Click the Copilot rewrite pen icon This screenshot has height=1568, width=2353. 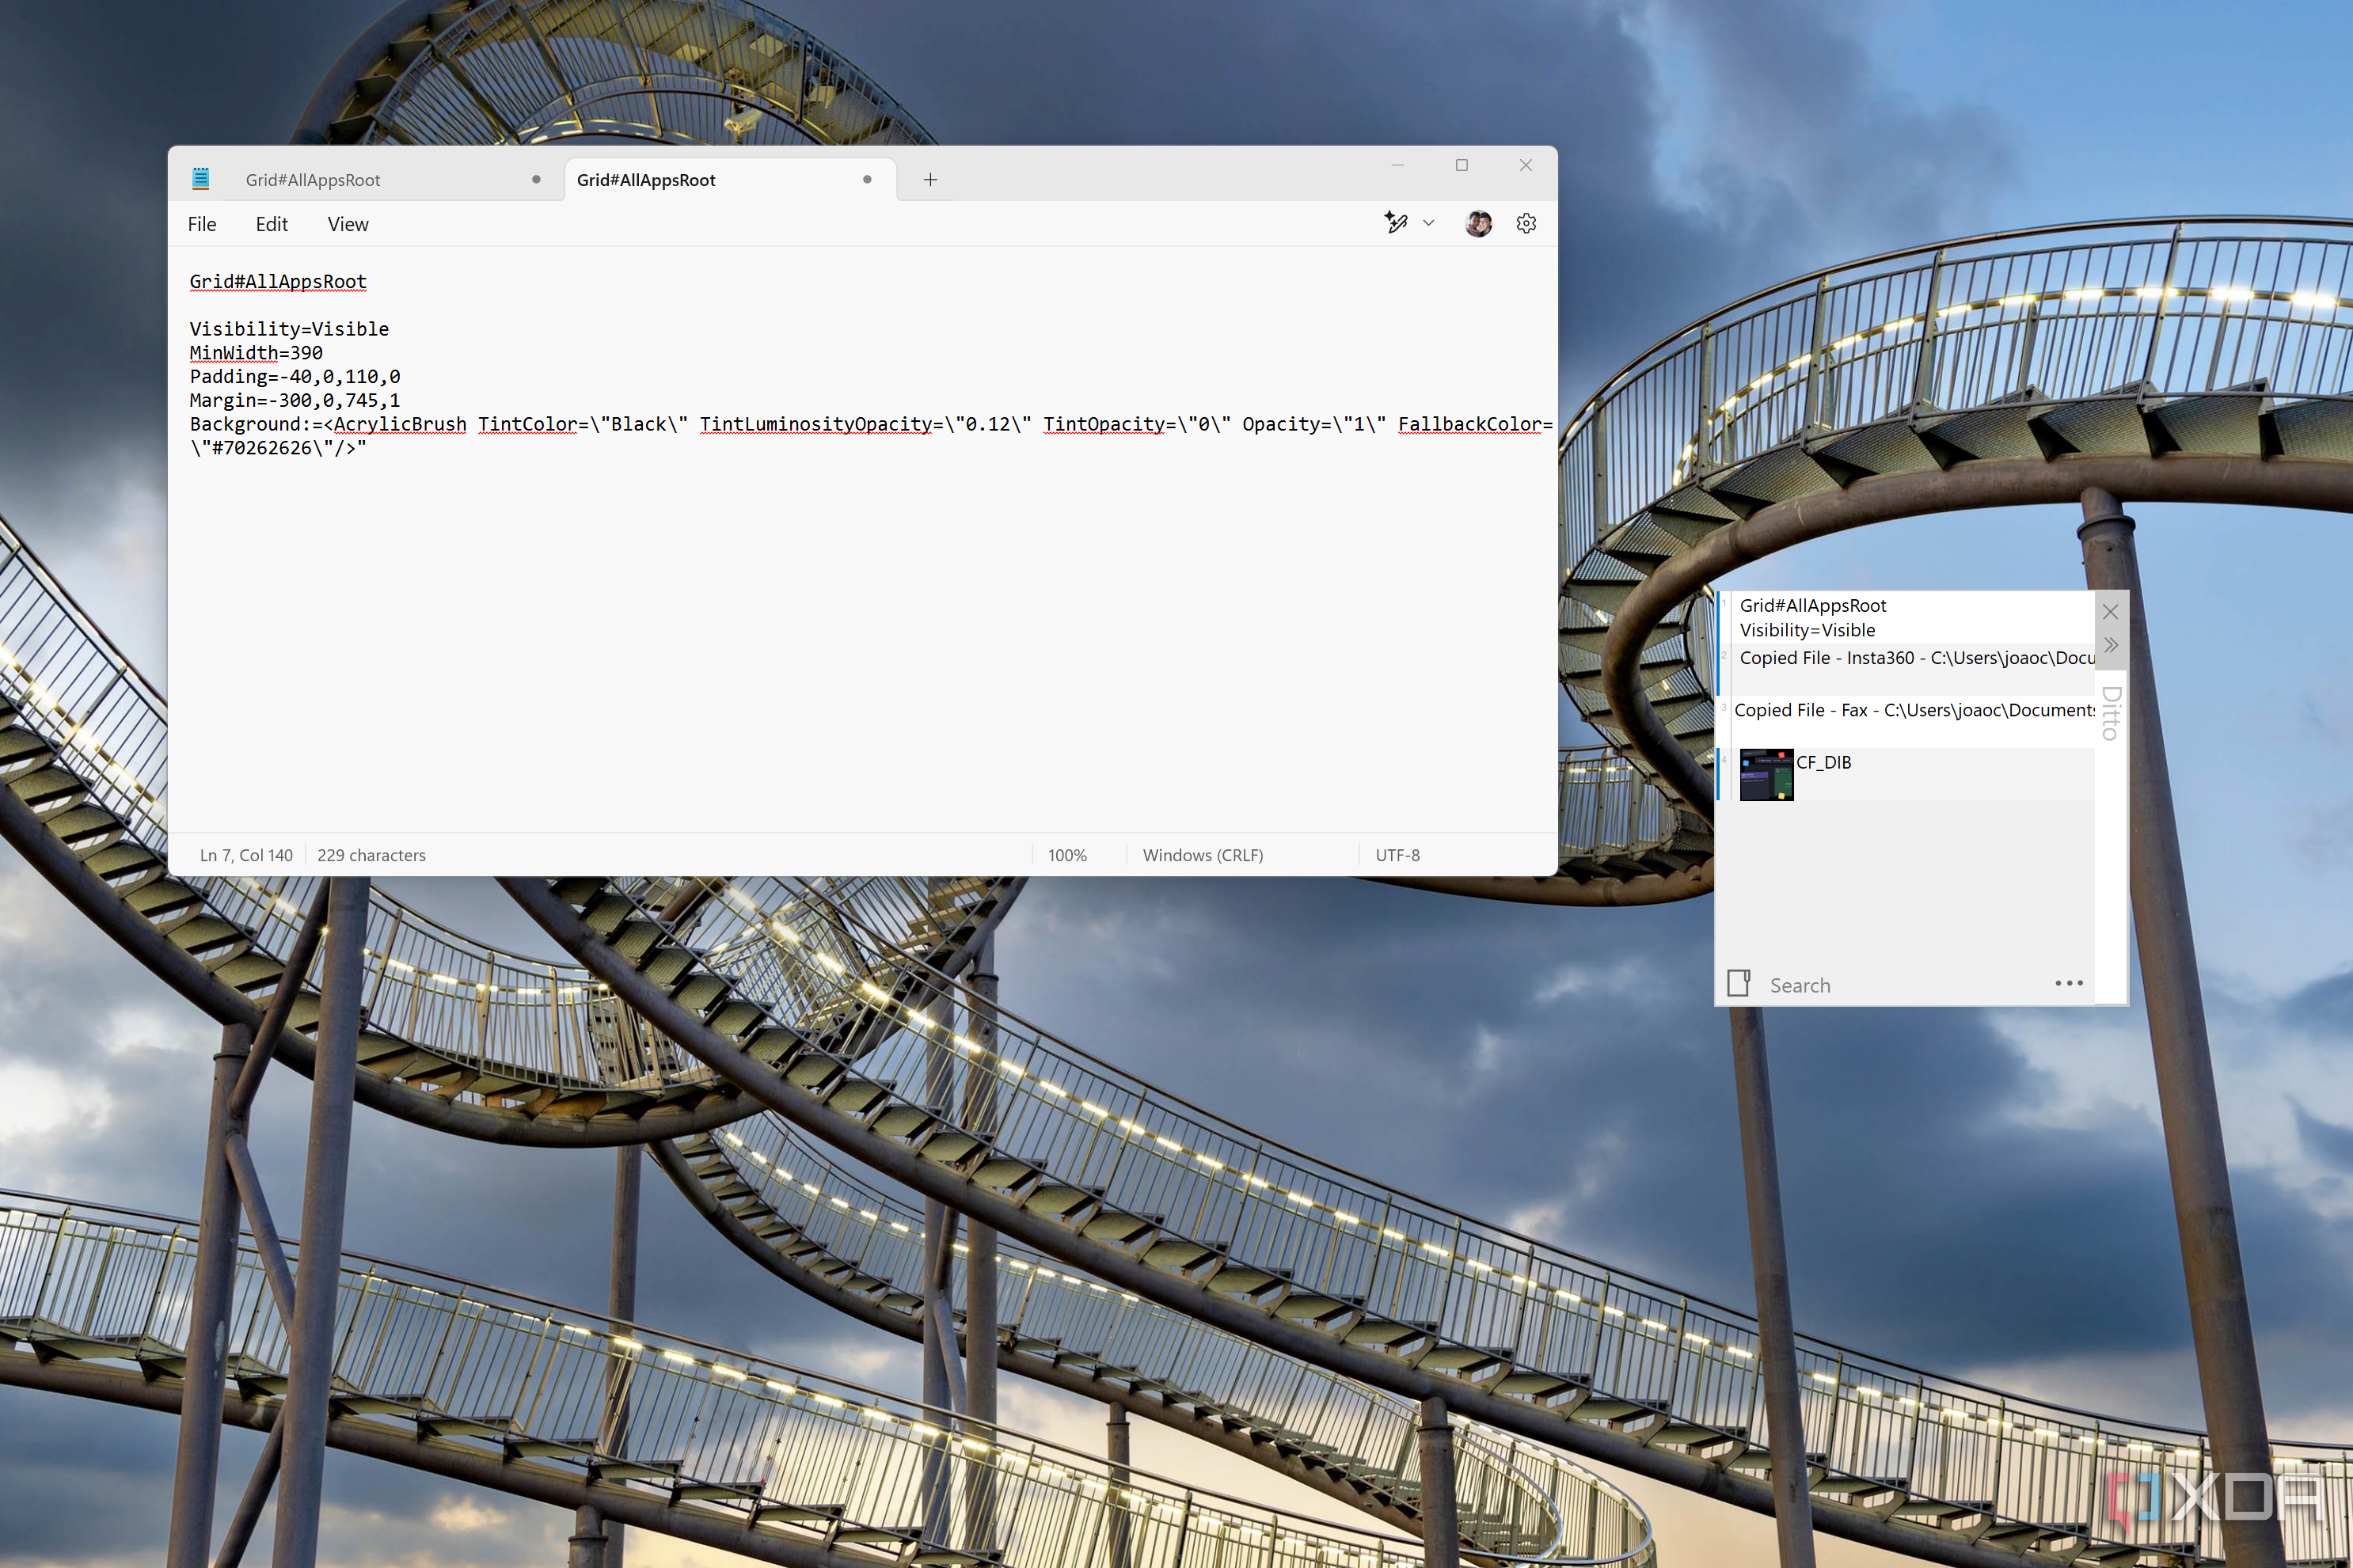pyautogui.click(x=1396, y=223)
